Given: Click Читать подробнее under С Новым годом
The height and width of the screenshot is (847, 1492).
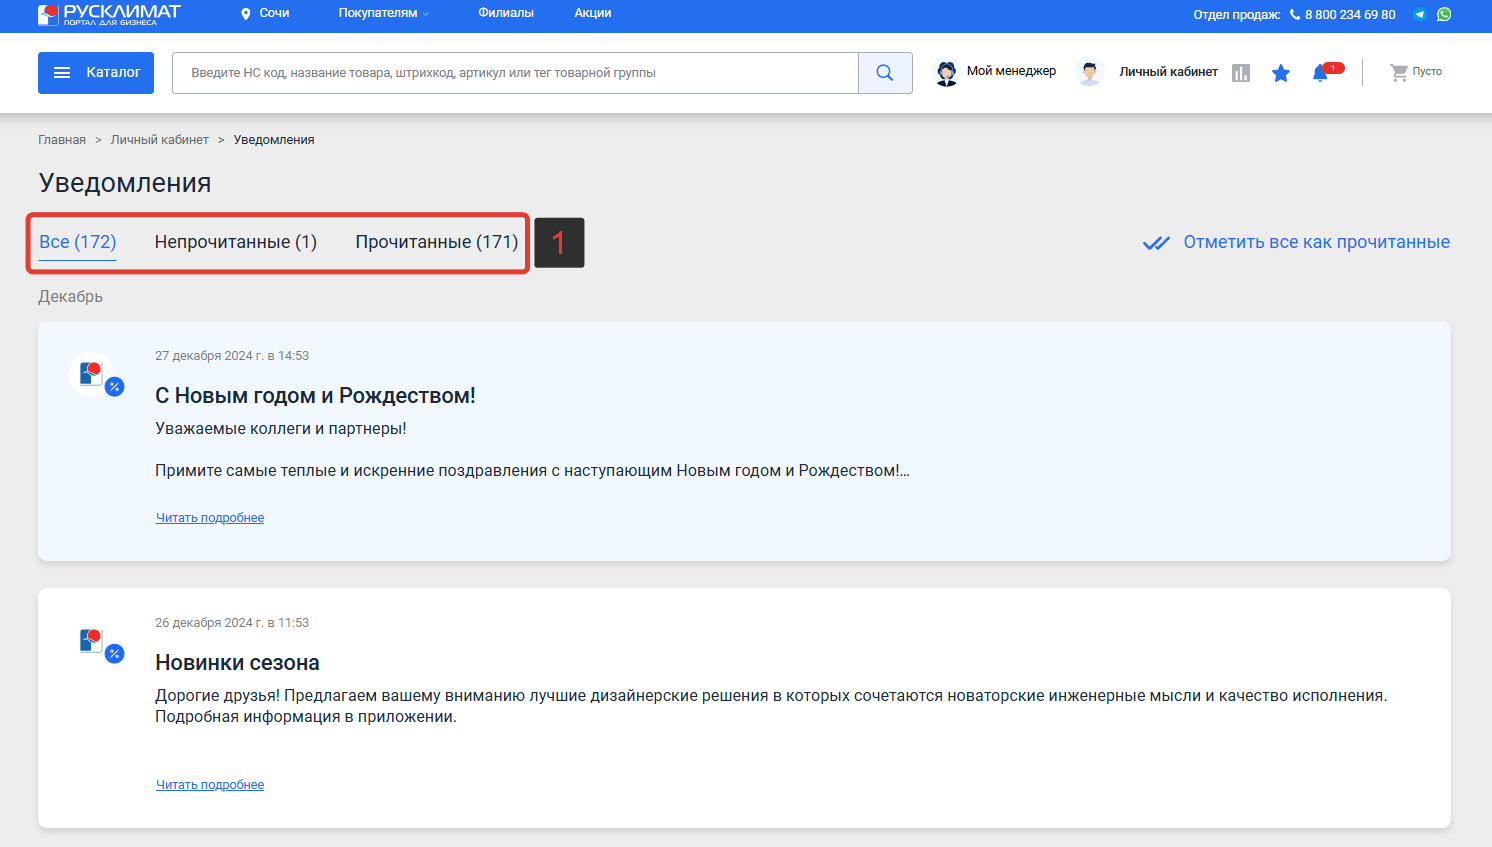Looking at the screenshot, I should coord(210,518).
